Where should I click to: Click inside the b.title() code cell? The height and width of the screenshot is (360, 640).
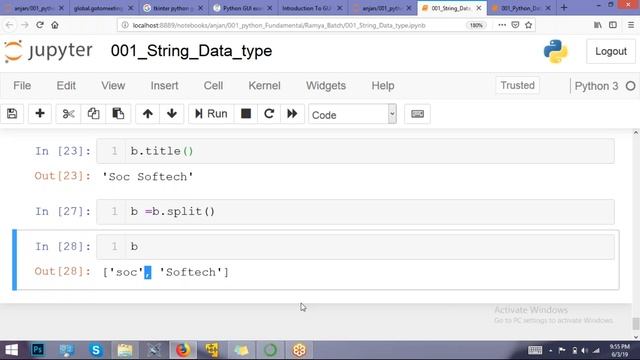355,151
